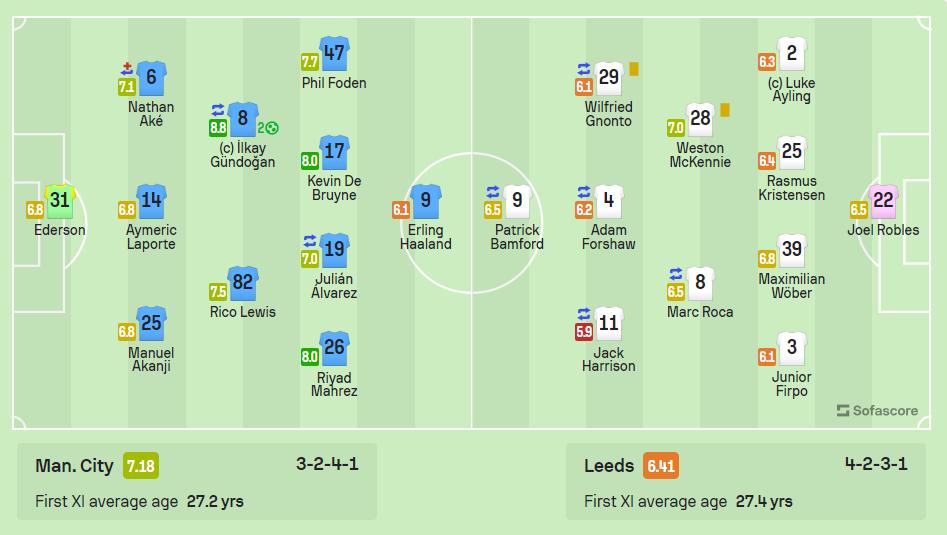947x535 pixels.
Task: Click Joel Robles' pink number 22 jersey
Action: (x=883, y=201)
